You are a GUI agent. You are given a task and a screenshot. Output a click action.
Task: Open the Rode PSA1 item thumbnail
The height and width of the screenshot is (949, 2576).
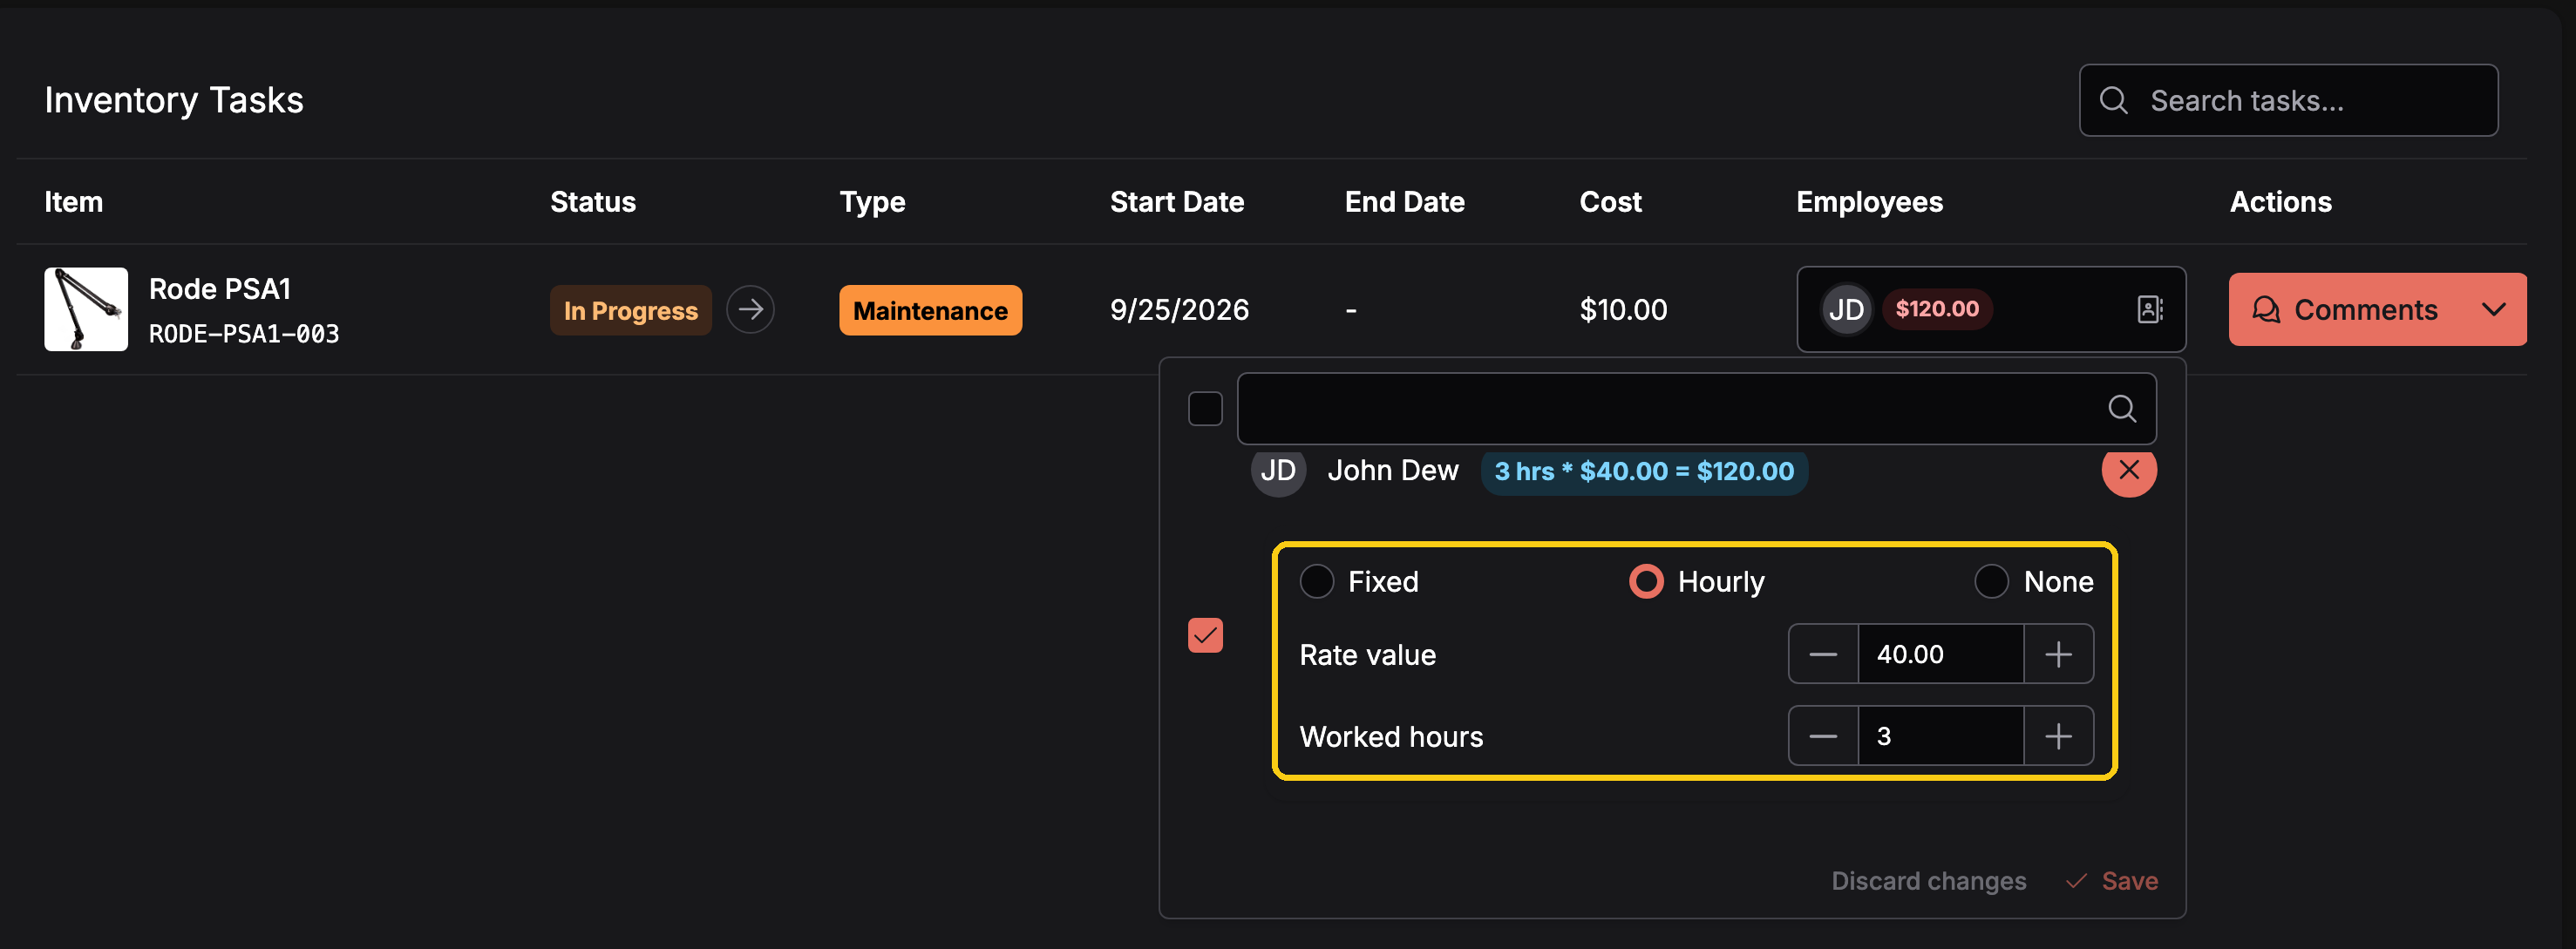coord(86,309)
